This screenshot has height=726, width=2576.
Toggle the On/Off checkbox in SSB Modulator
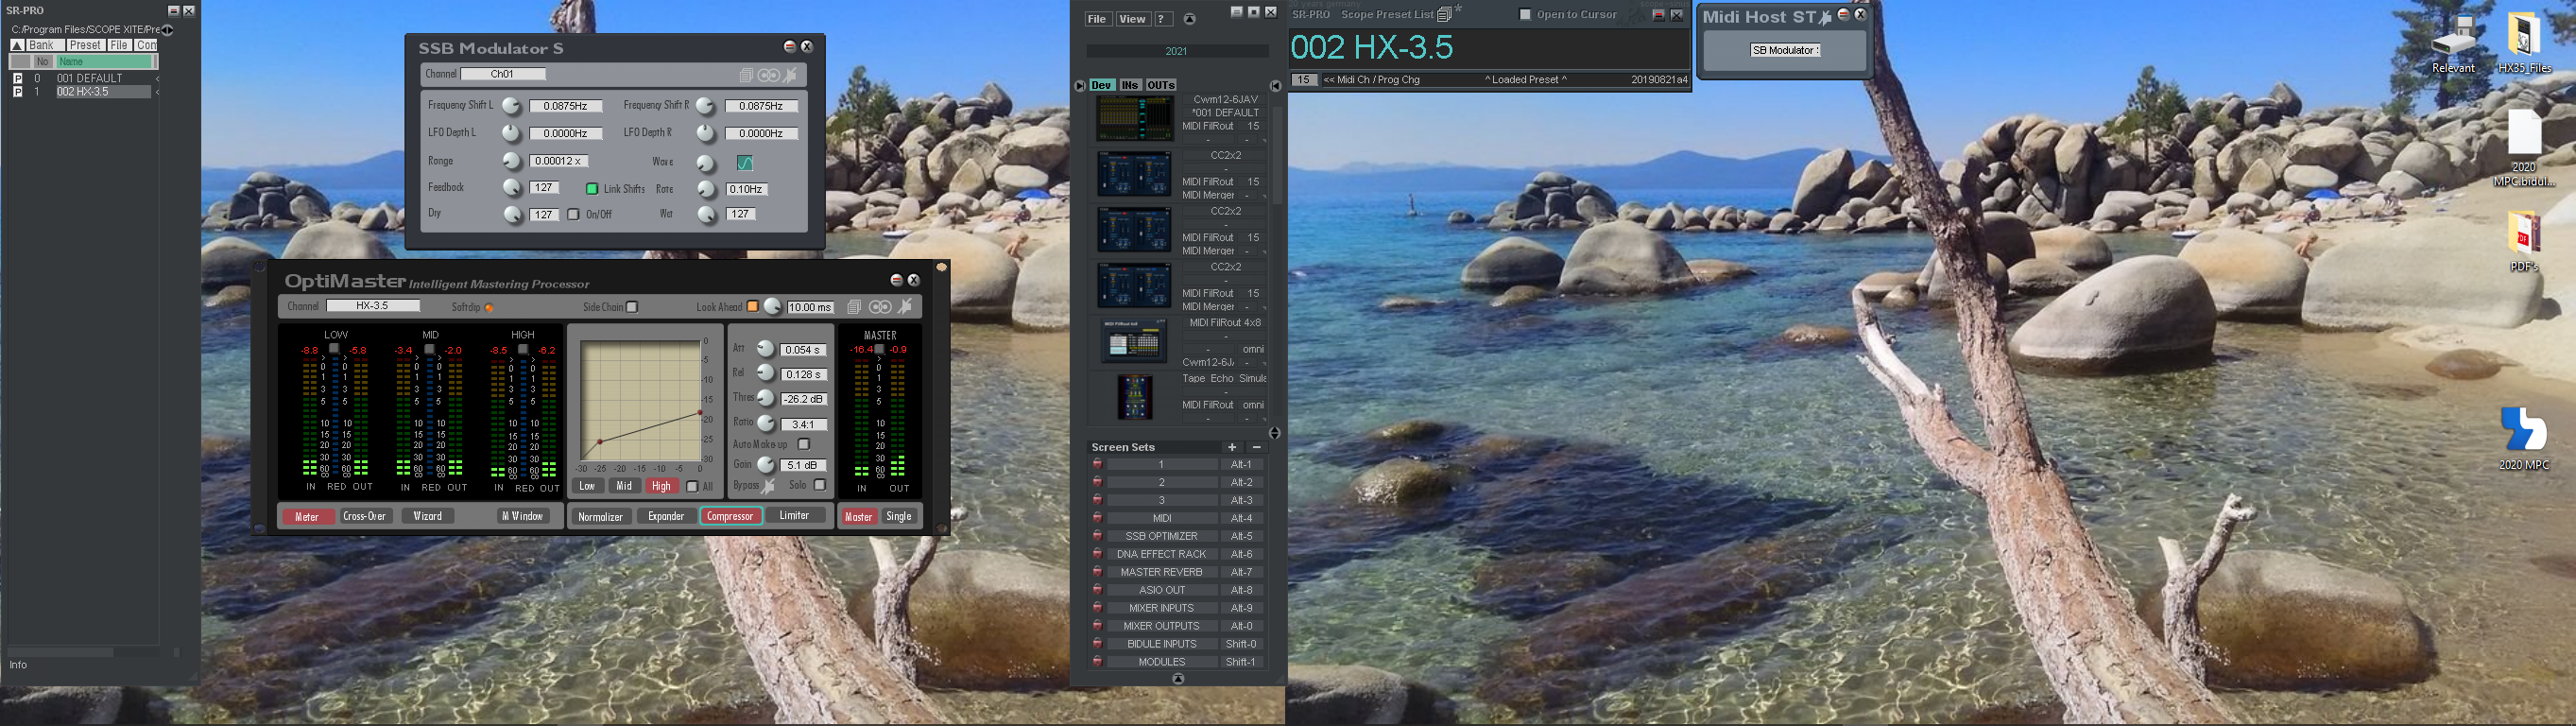pyautogui.click(x=573, y=214)
